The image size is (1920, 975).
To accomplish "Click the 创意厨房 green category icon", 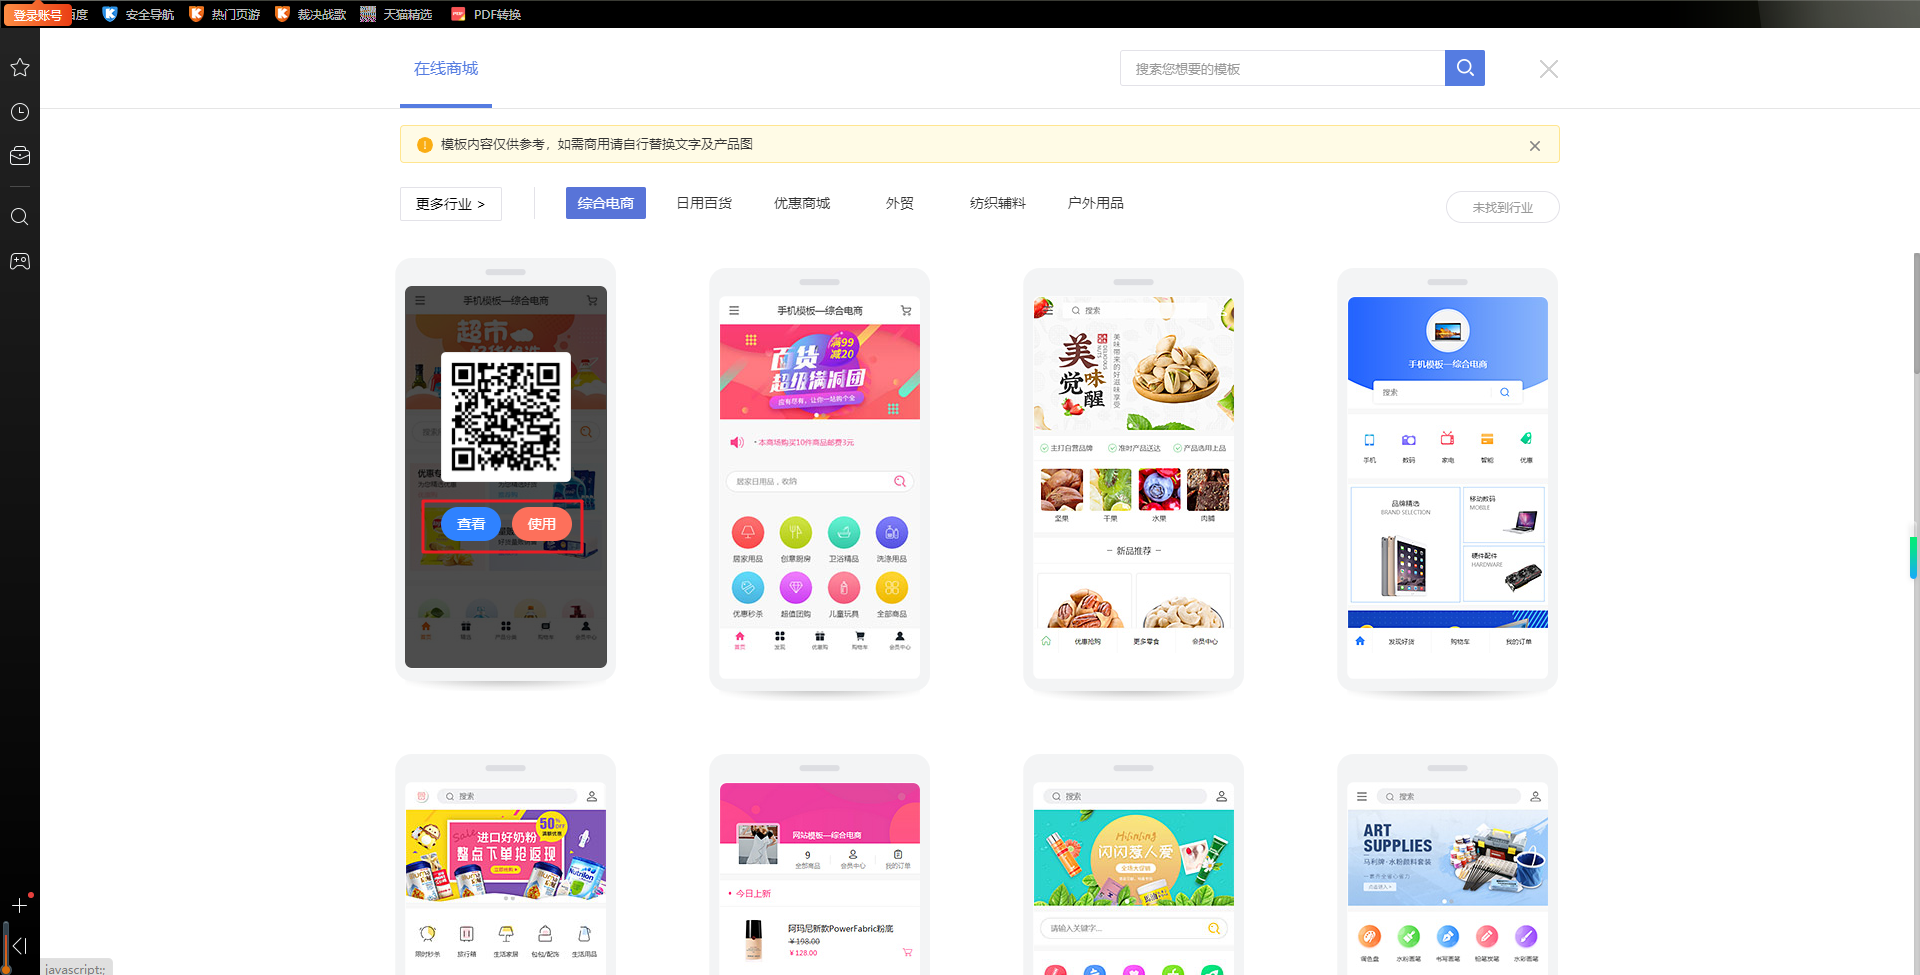I will tap(796, 533).
